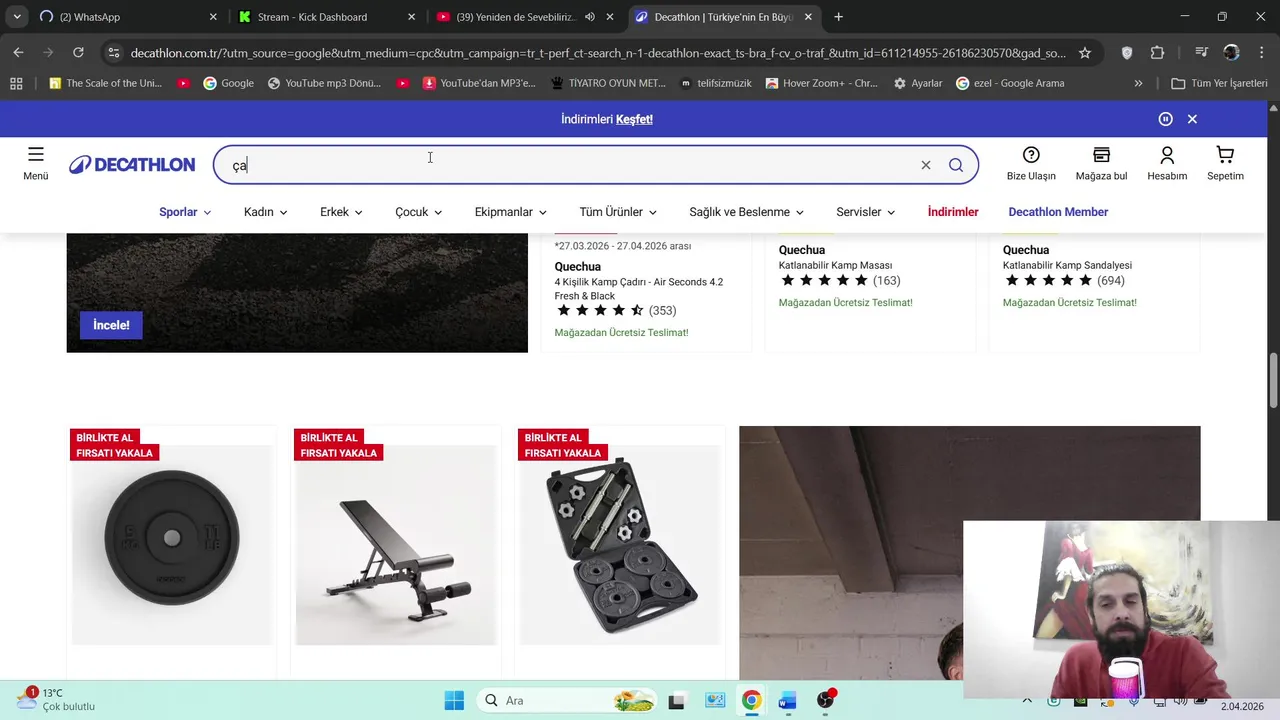Expand the Kadın navigation menu
The height and width of the screenshot is (720, 1280).
click(x=265, y=212)
